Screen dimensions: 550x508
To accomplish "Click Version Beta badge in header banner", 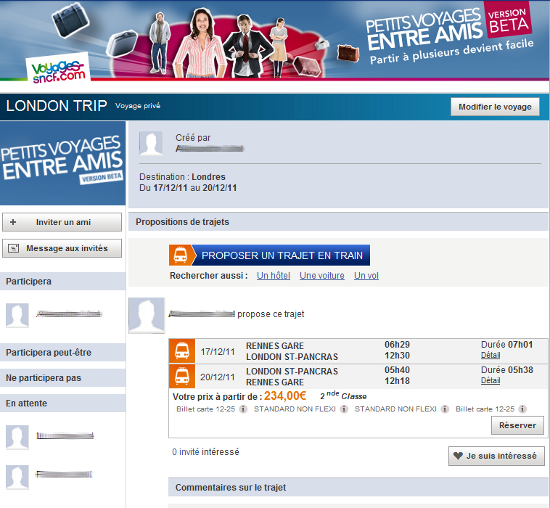I will click(x=508, y=20).
